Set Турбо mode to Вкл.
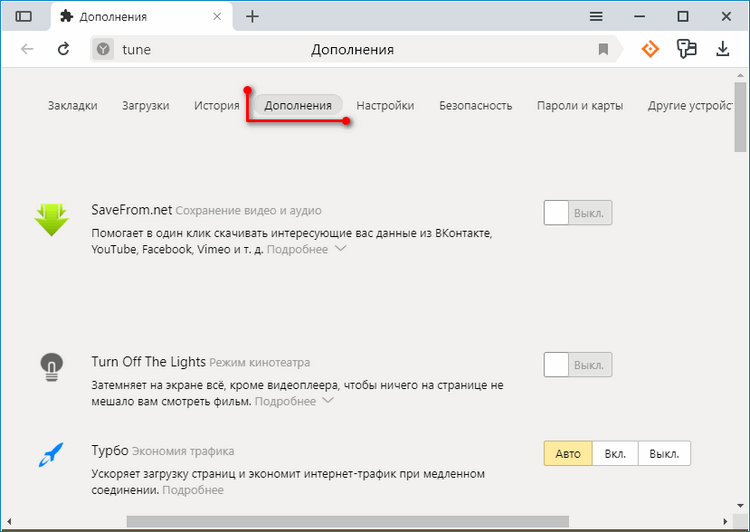Image resolution: width=750 pixels, height=532 pixels. [x=615, y=454]
